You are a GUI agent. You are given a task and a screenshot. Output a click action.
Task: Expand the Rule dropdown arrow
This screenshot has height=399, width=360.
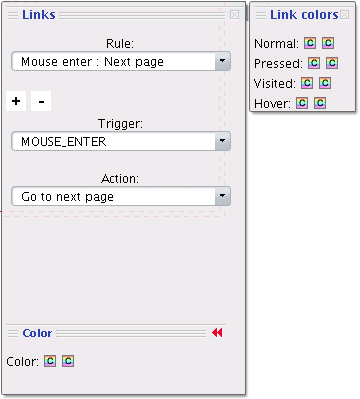pos(222,61)
